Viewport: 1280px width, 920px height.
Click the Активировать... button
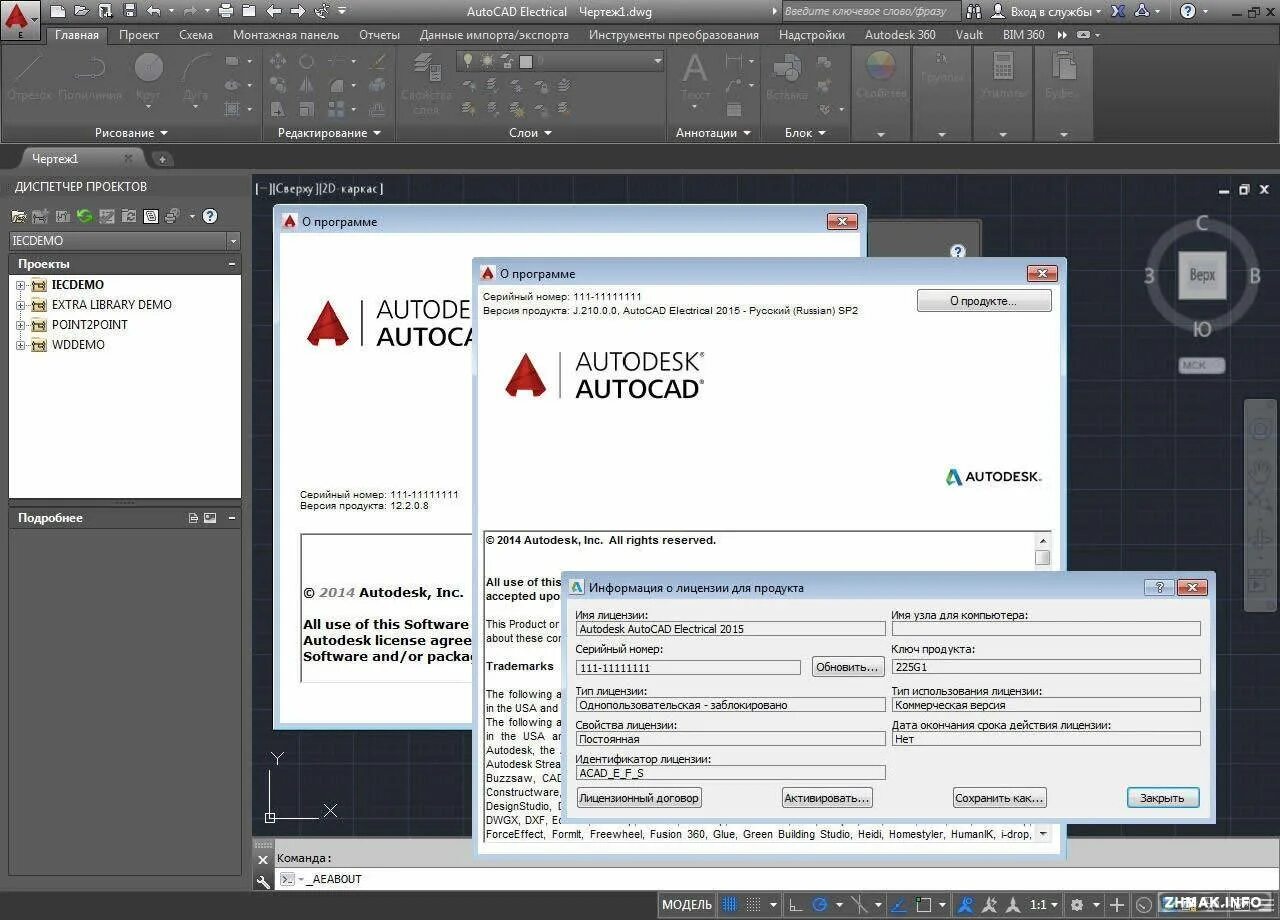827,798
